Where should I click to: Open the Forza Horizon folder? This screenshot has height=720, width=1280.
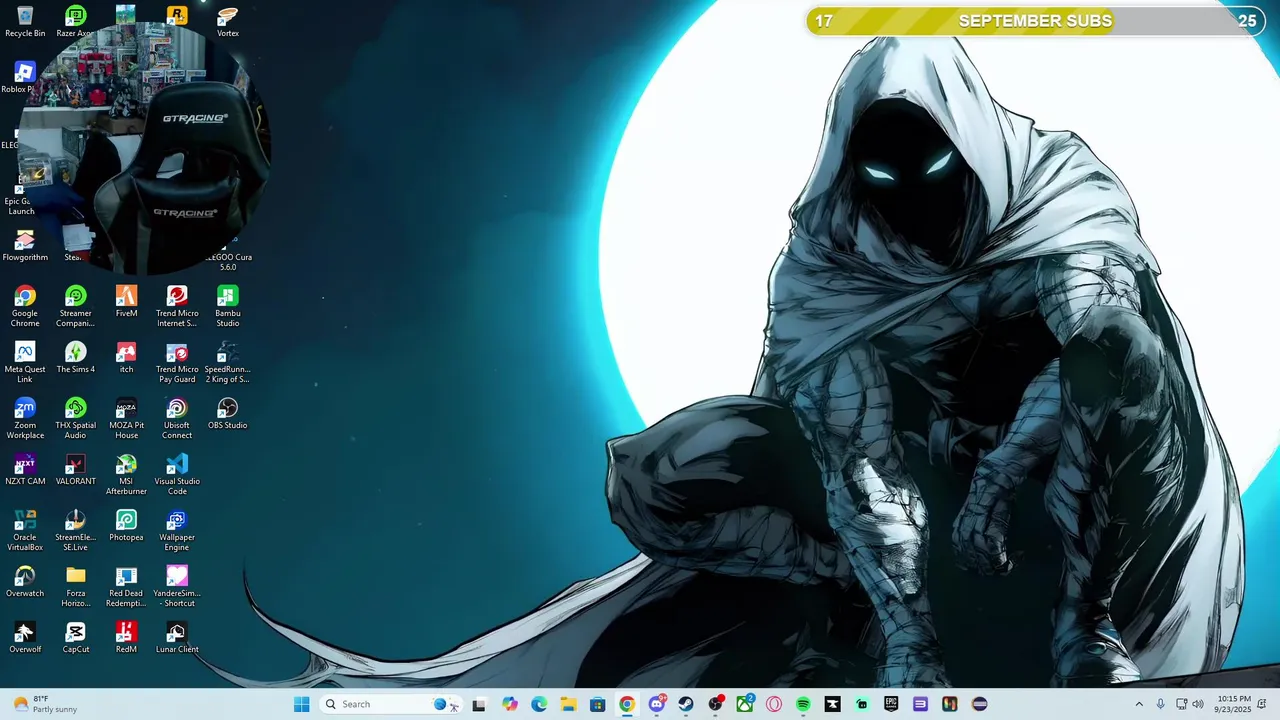pos(75,586)
